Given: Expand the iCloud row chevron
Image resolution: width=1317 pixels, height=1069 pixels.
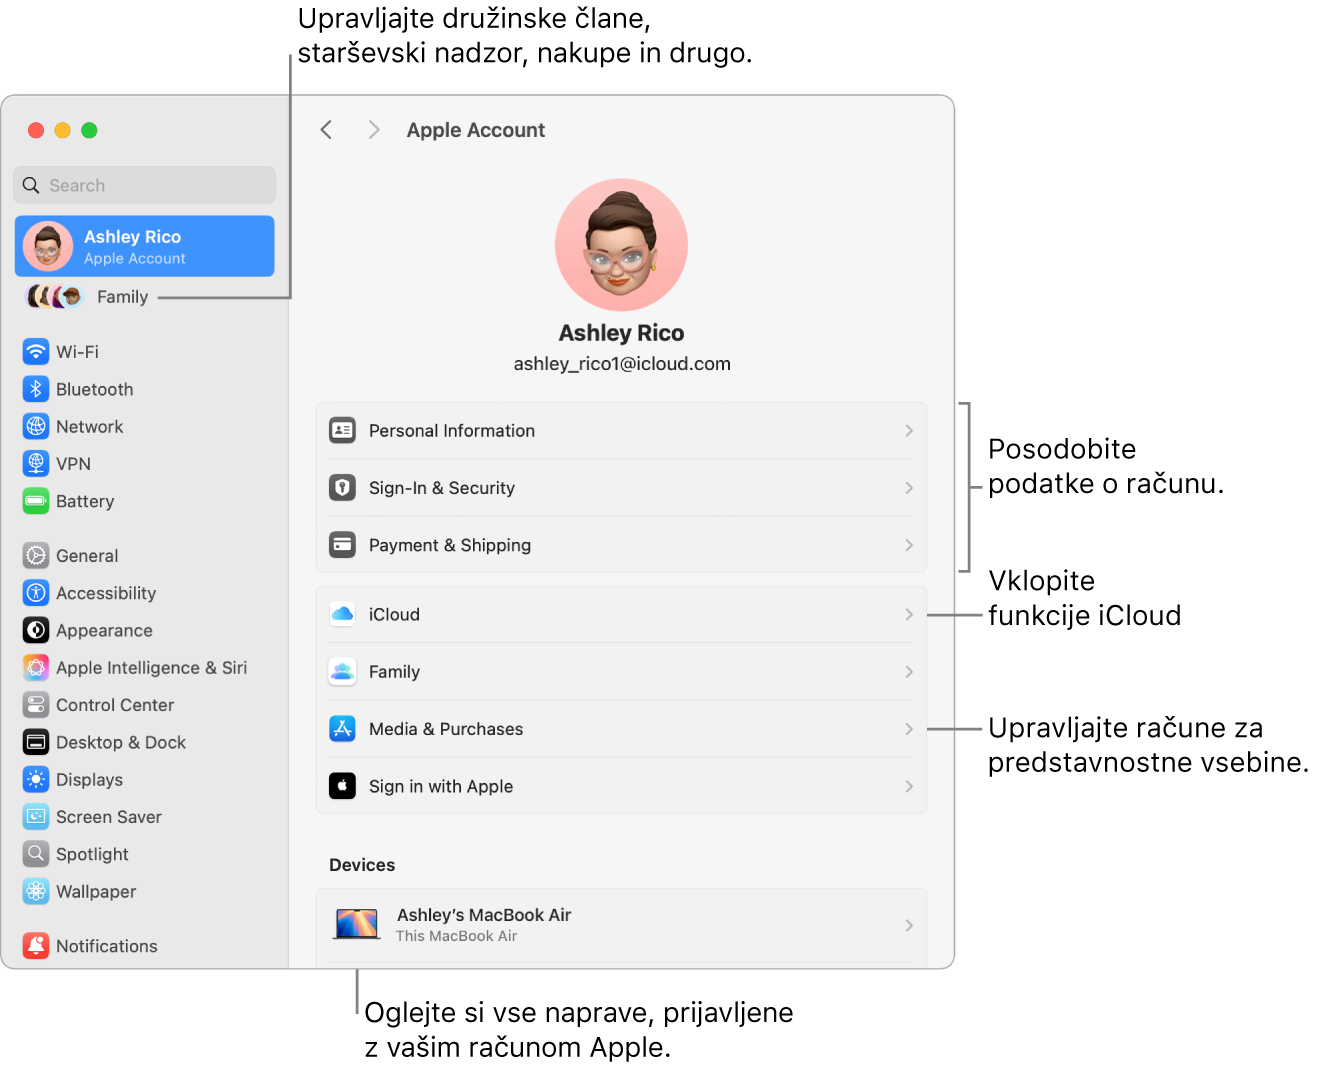Looking at the screenshot, I should coord(909,614).
